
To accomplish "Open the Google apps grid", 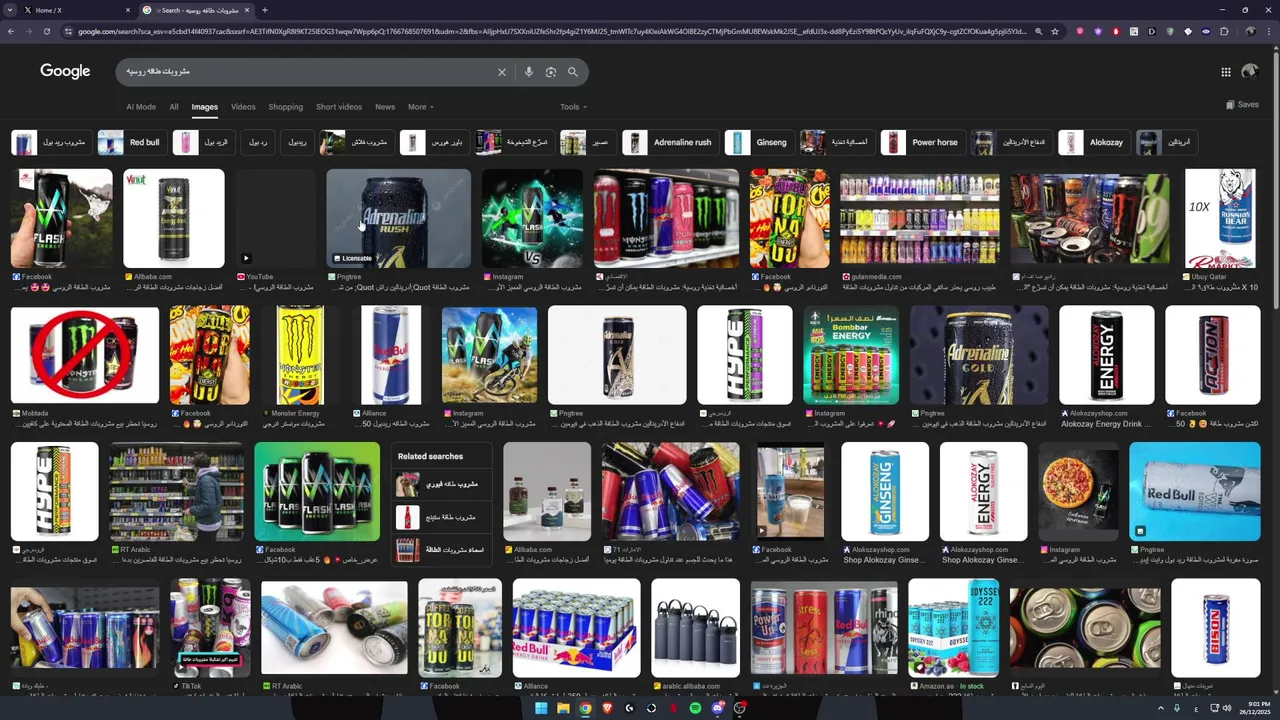I will click(1226, 72).
